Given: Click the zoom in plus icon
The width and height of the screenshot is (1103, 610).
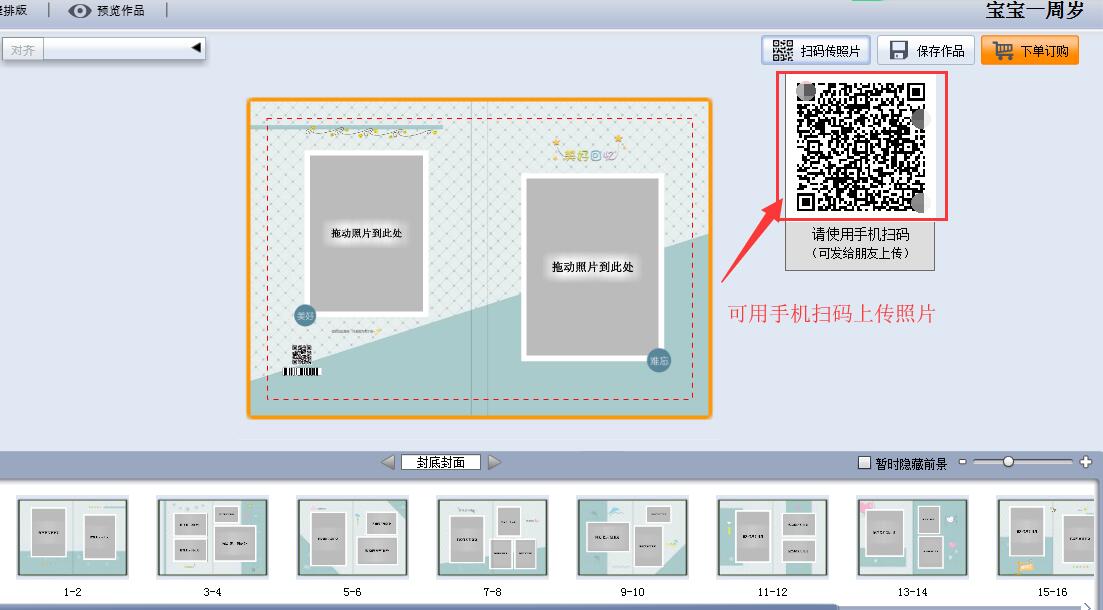Looking at the screenshot, I should pyautogui.click(x=1085, y=462).
